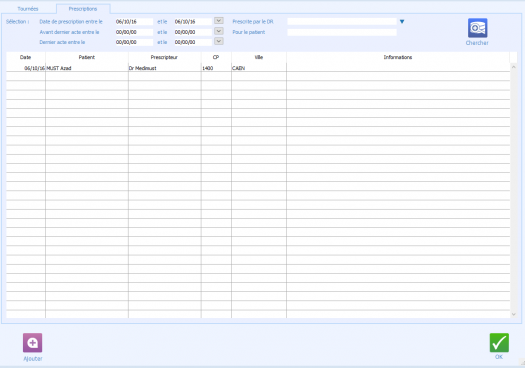
Task: Sort by the Prescripteur column header
Action: [x=164, y=57]
